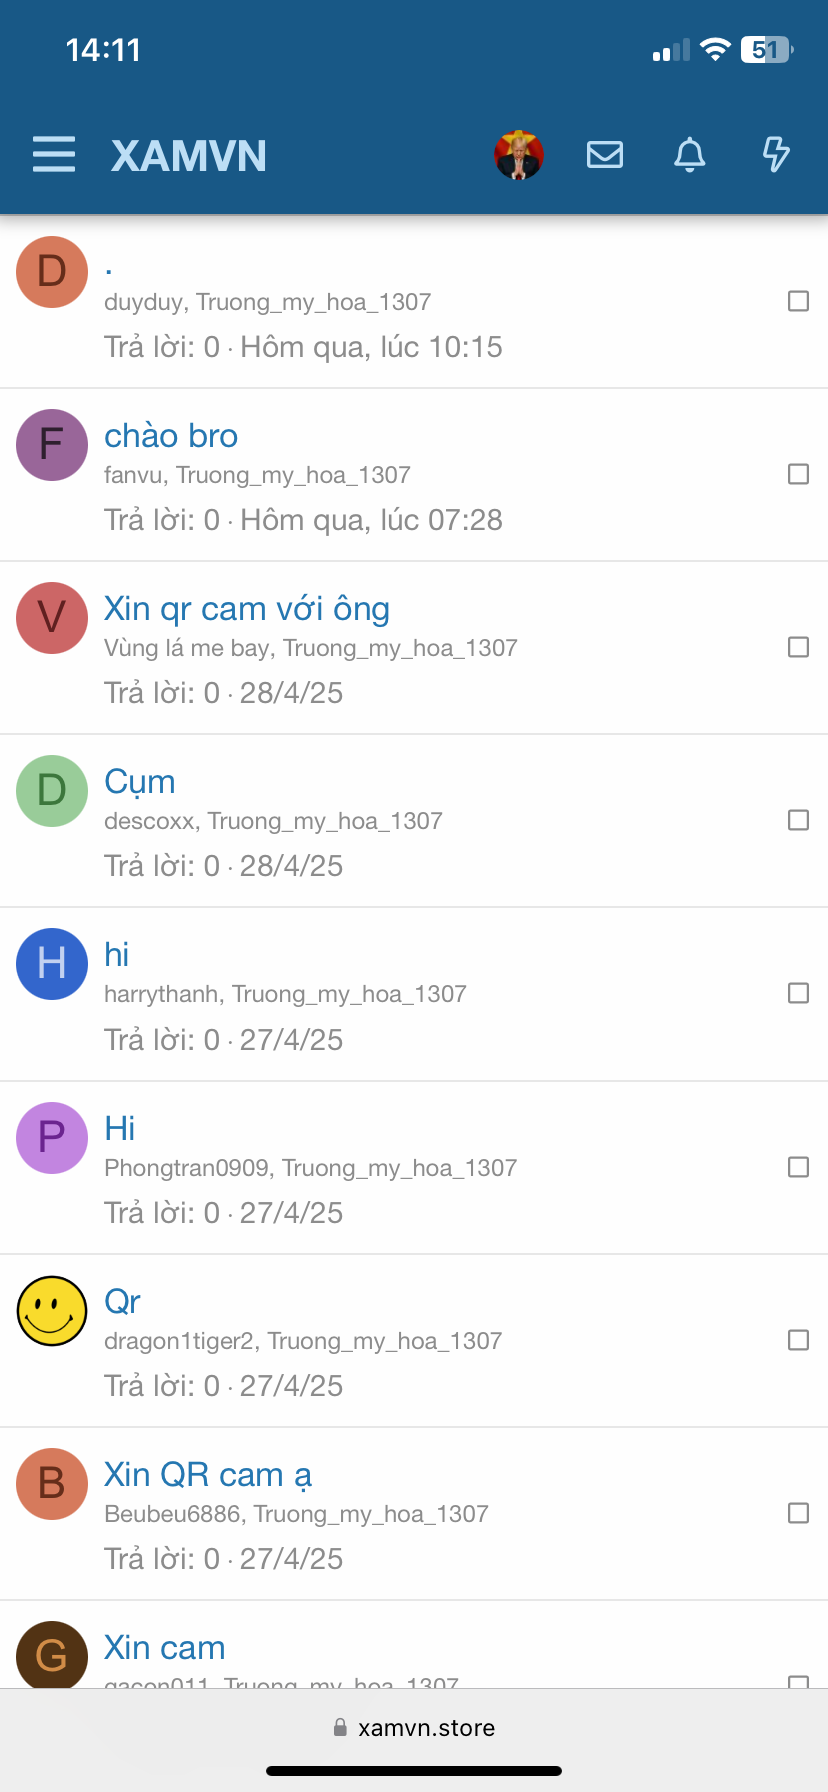Open the user profile avatar menu

518,155
